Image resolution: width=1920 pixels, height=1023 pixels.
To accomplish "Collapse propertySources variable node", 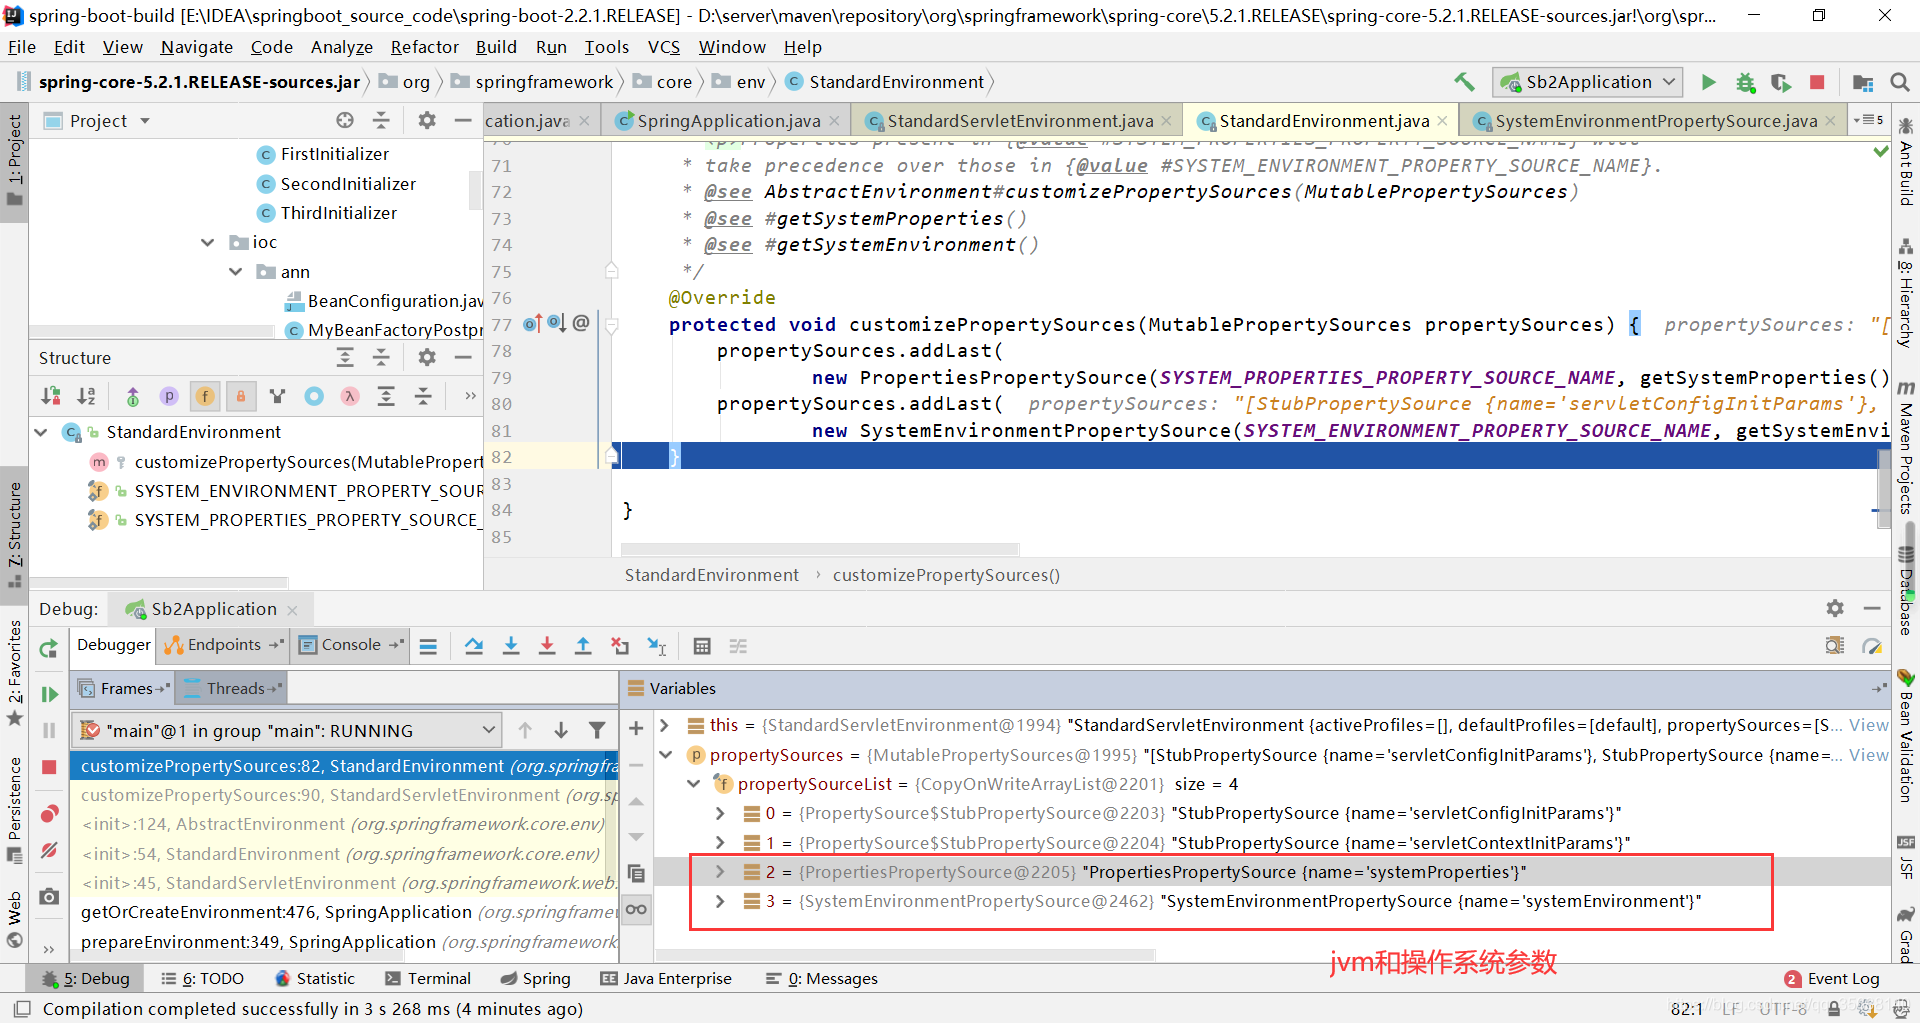I will click(664, 755).
